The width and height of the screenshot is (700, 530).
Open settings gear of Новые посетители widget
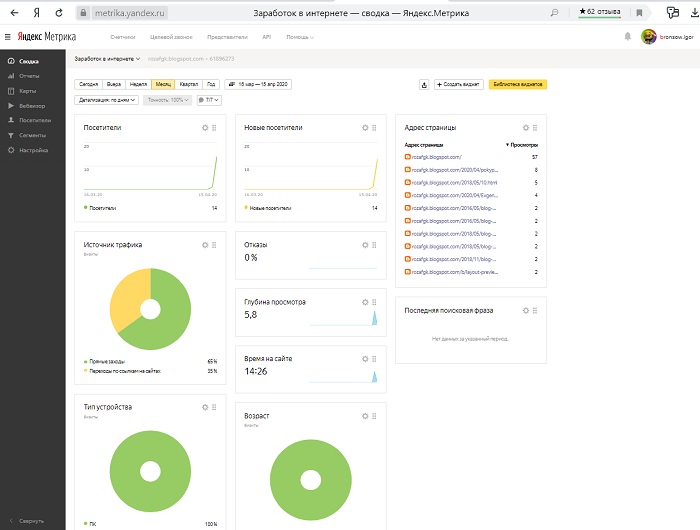365,128
